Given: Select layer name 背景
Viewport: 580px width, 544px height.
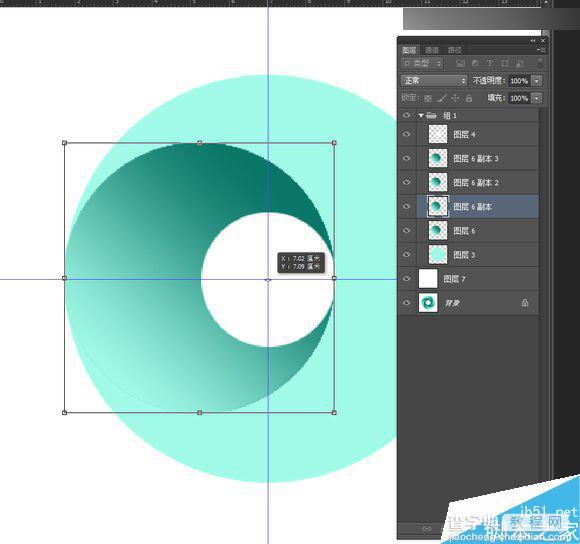Looking at the screenshot, I should [452, 303].
